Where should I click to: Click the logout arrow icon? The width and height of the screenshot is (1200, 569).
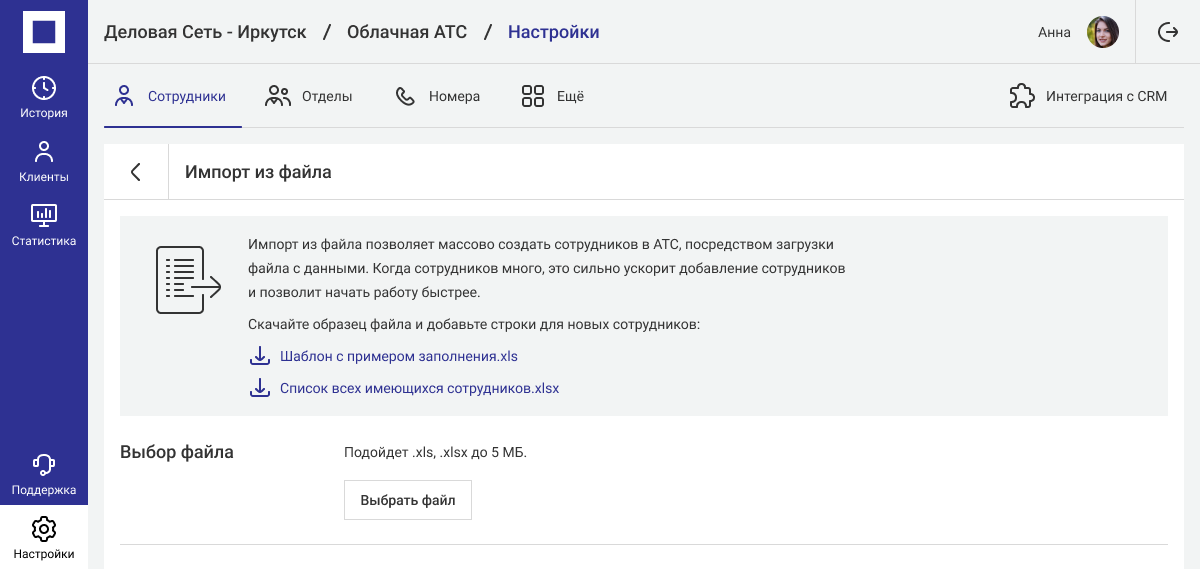coord(1168,32)
